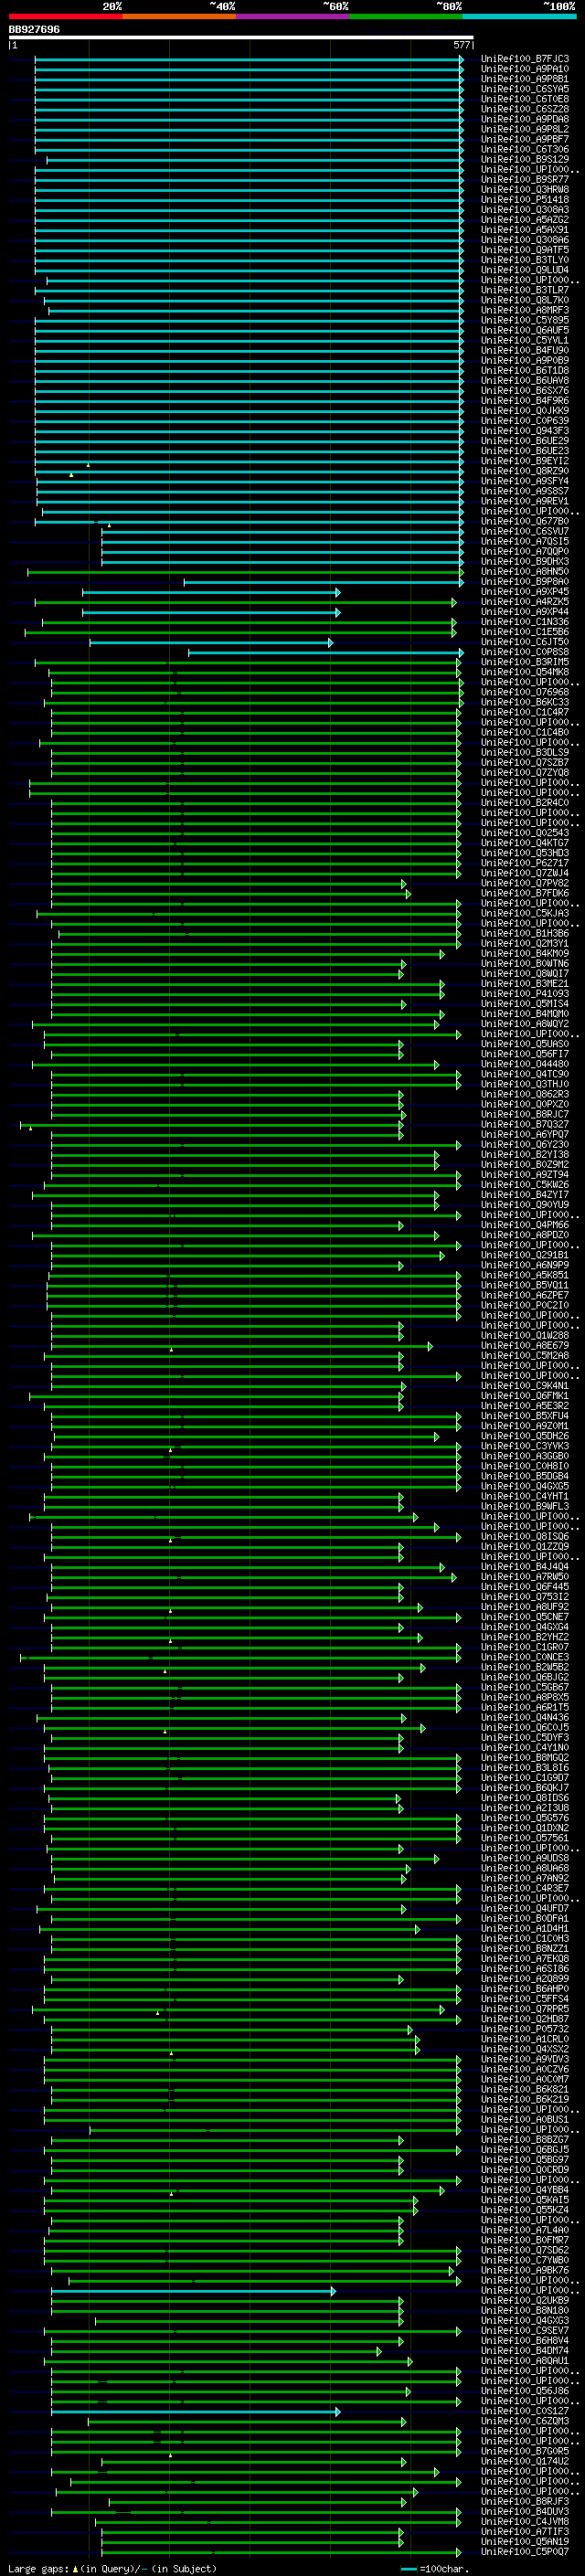Click the UniRef100_B4FU90 label
The image size is (585, 2576).
tap(524, 350)
